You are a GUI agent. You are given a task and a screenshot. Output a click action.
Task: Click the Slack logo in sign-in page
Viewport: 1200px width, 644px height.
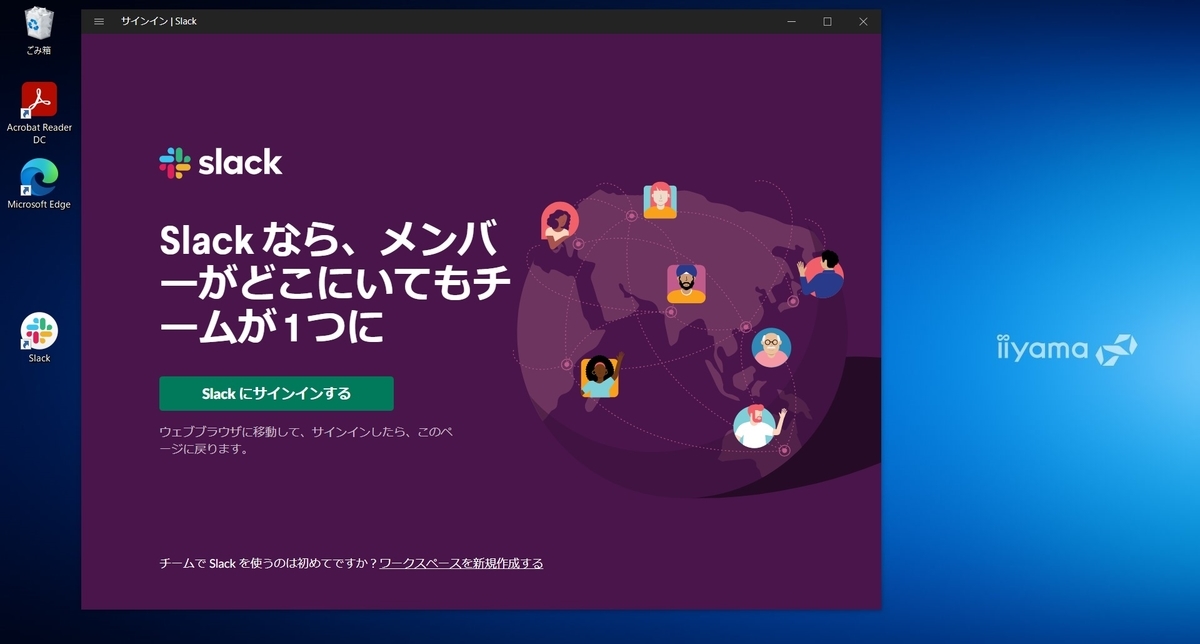point(221,162)
